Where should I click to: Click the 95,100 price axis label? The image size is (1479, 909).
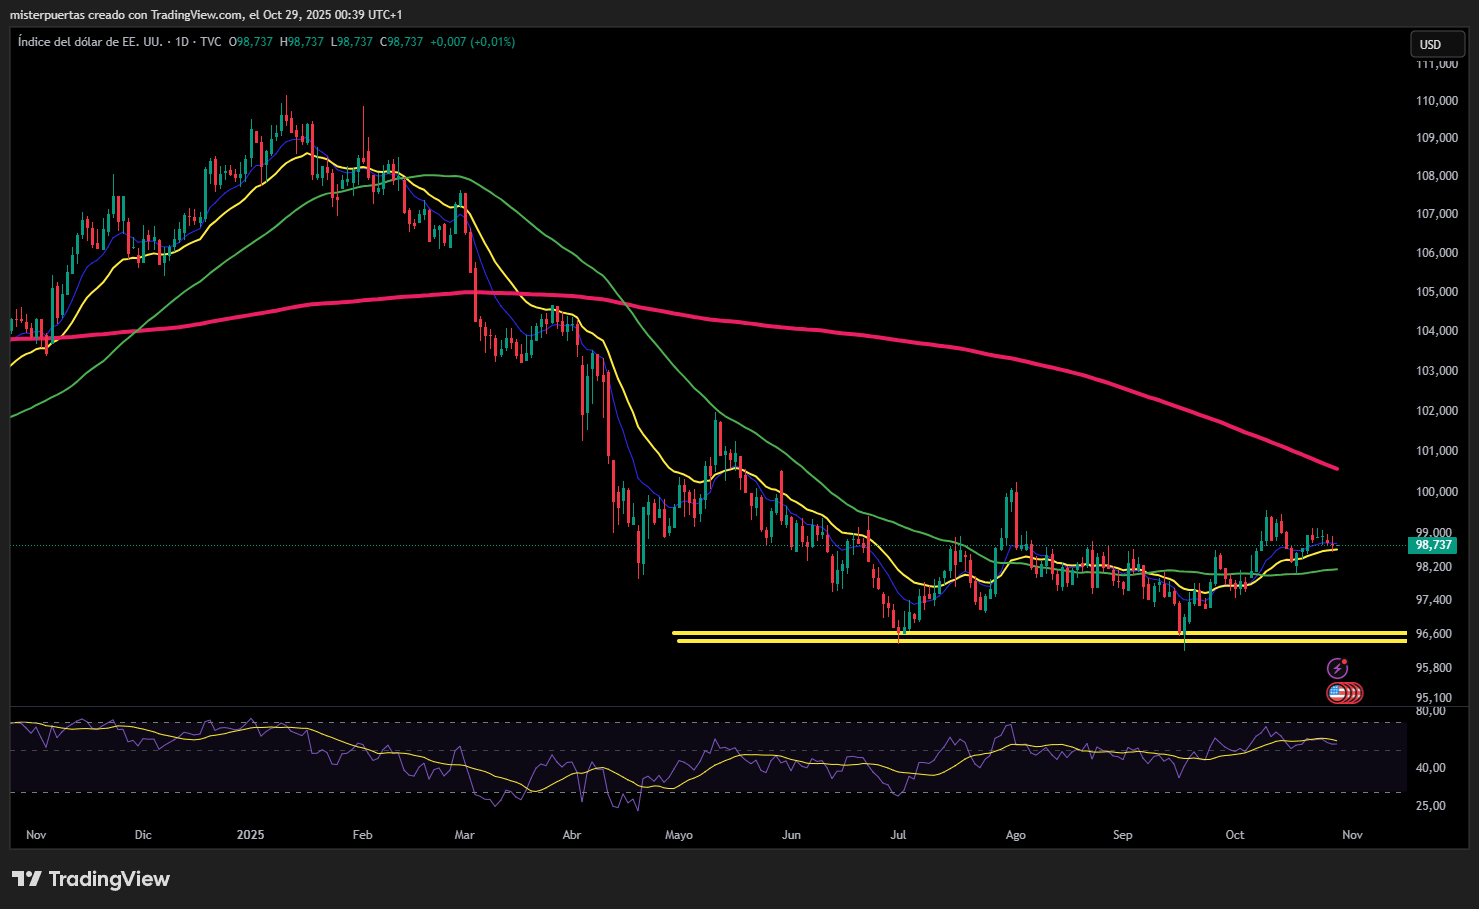(1434, 698)
